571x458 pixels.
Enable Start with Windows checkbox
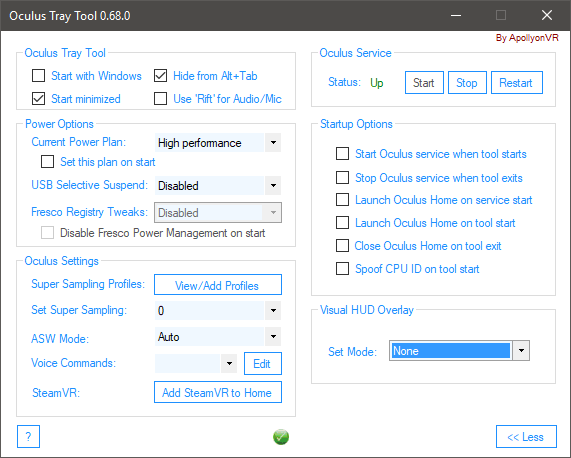pyautogui.click(x=39, y=76)
